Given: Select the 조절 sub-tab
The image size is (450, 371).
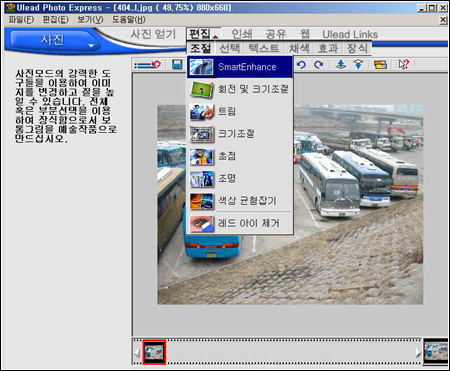Looking at the screenshot, I should (x=201, y=48).
